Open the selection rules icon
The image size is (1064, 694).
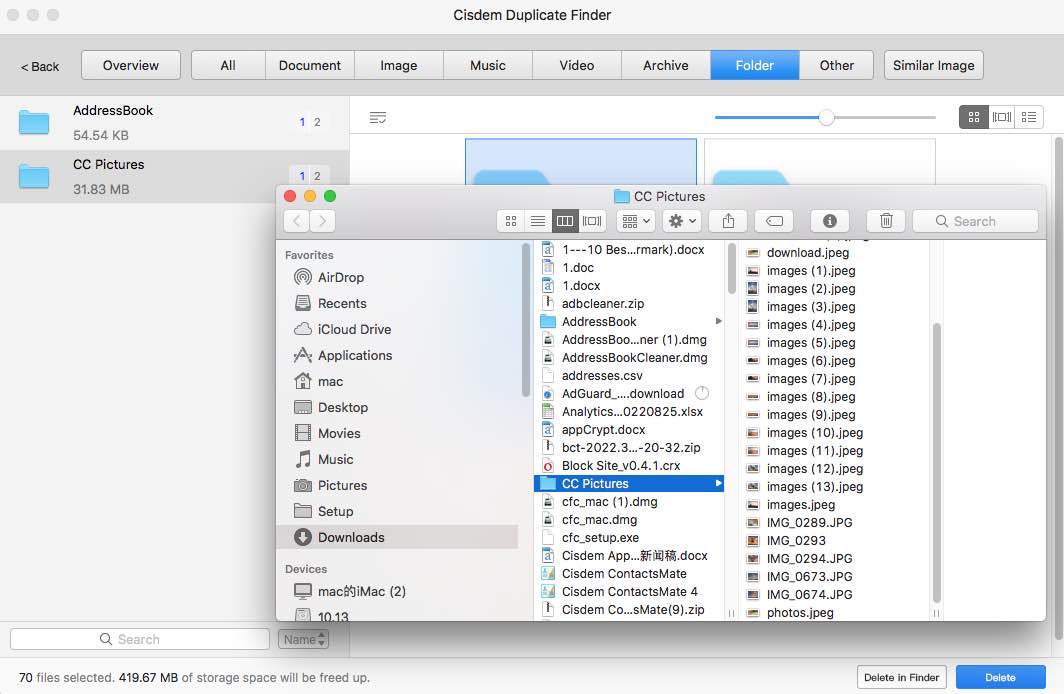(x=378, y=118)
